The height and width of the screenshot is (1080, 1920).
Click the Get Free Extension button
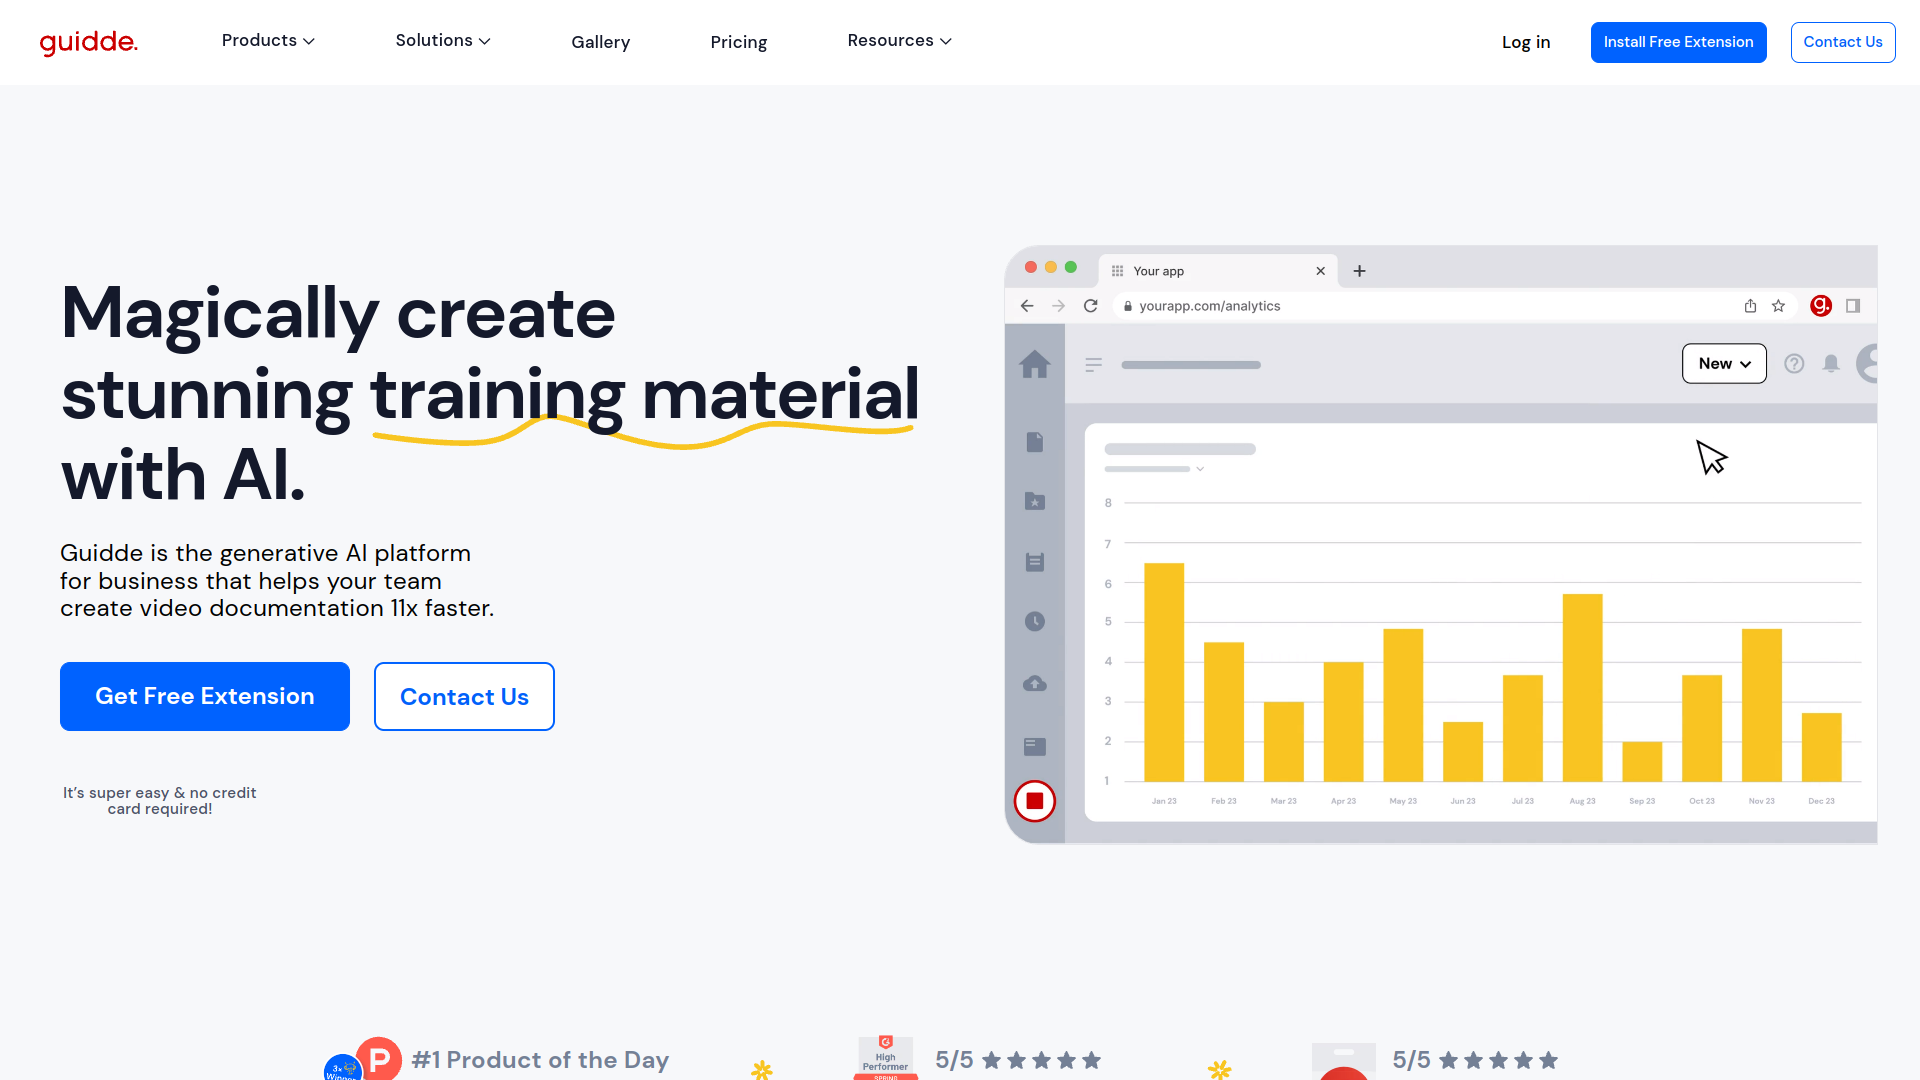tap(205, 696)
